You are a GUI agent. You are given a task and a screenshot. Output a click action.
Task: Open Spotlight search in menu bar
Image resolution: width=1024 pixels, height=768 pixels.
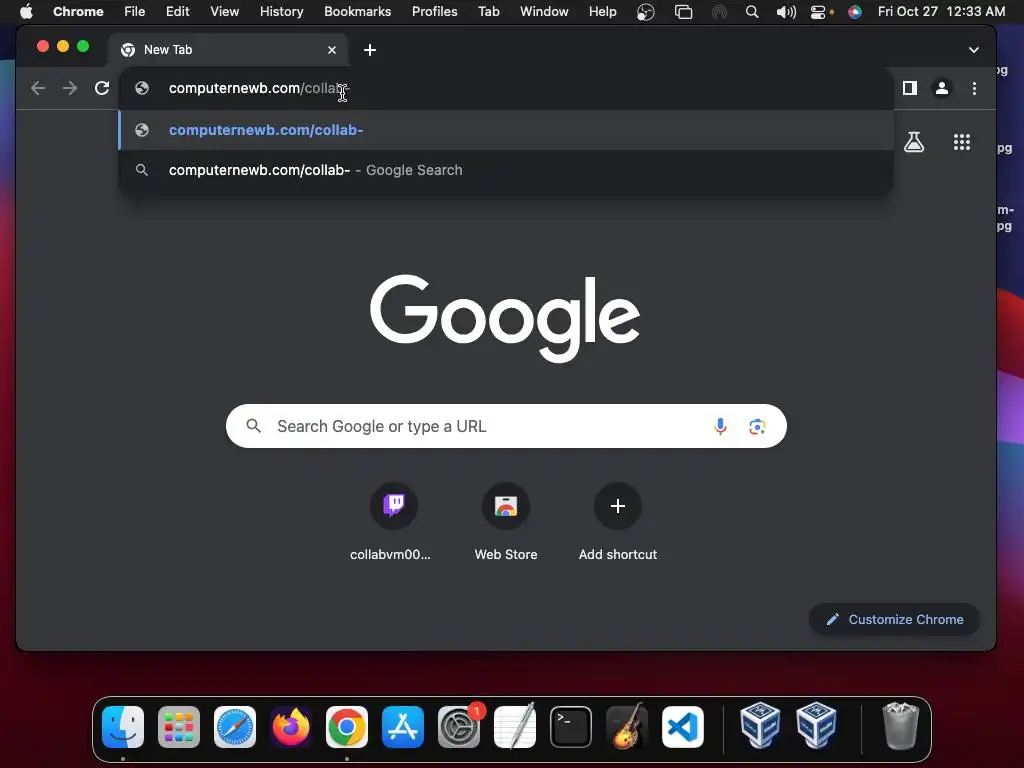coord(752,12)
